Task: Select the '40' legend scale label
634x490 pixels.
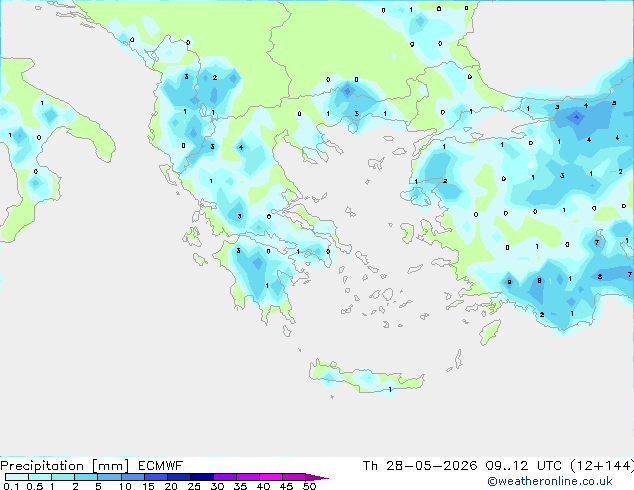Action: click(x=263, y=486)
